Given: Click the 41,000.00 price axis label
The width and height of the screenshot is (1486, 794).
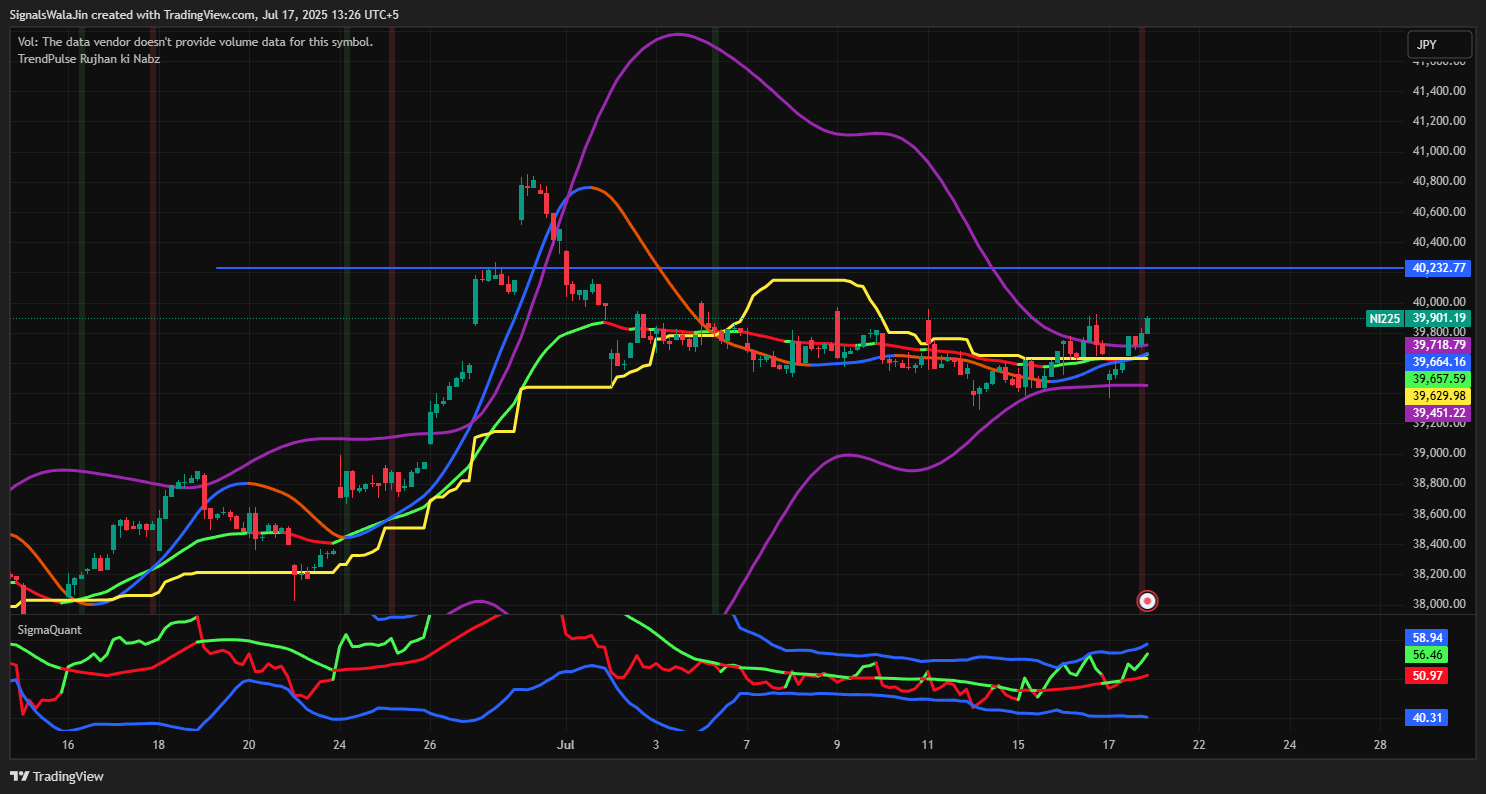Looking at the screenshot, I should point(1439,151).
